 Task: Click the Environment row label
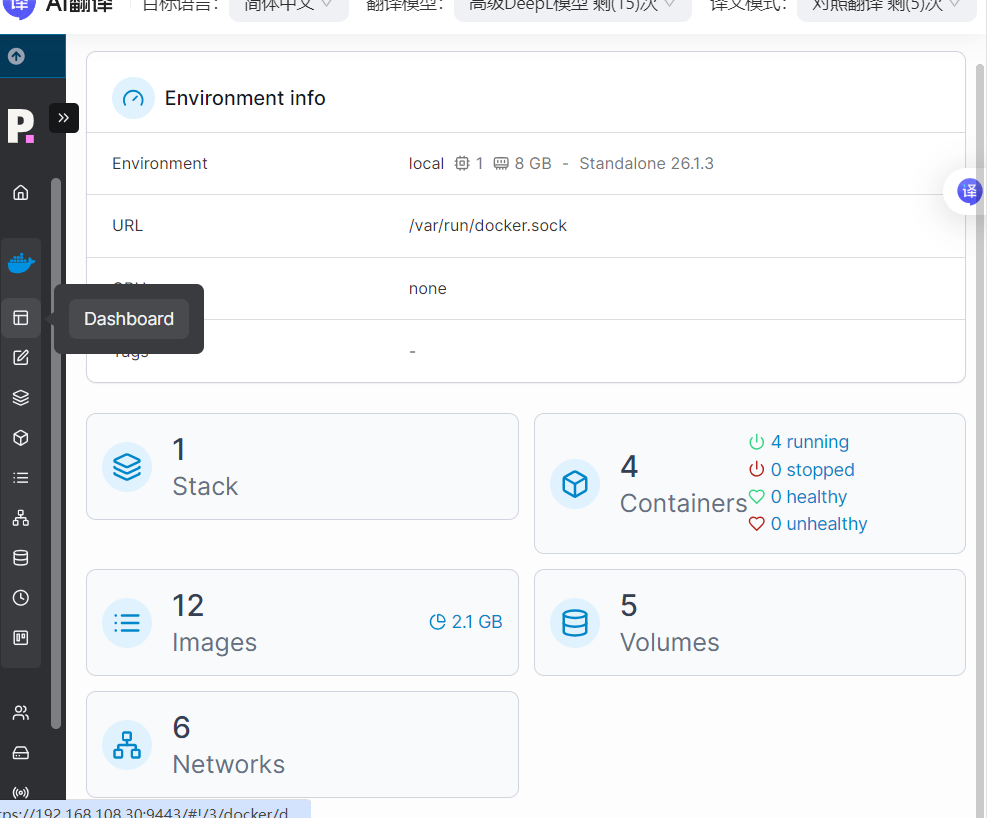coord(160,164)
